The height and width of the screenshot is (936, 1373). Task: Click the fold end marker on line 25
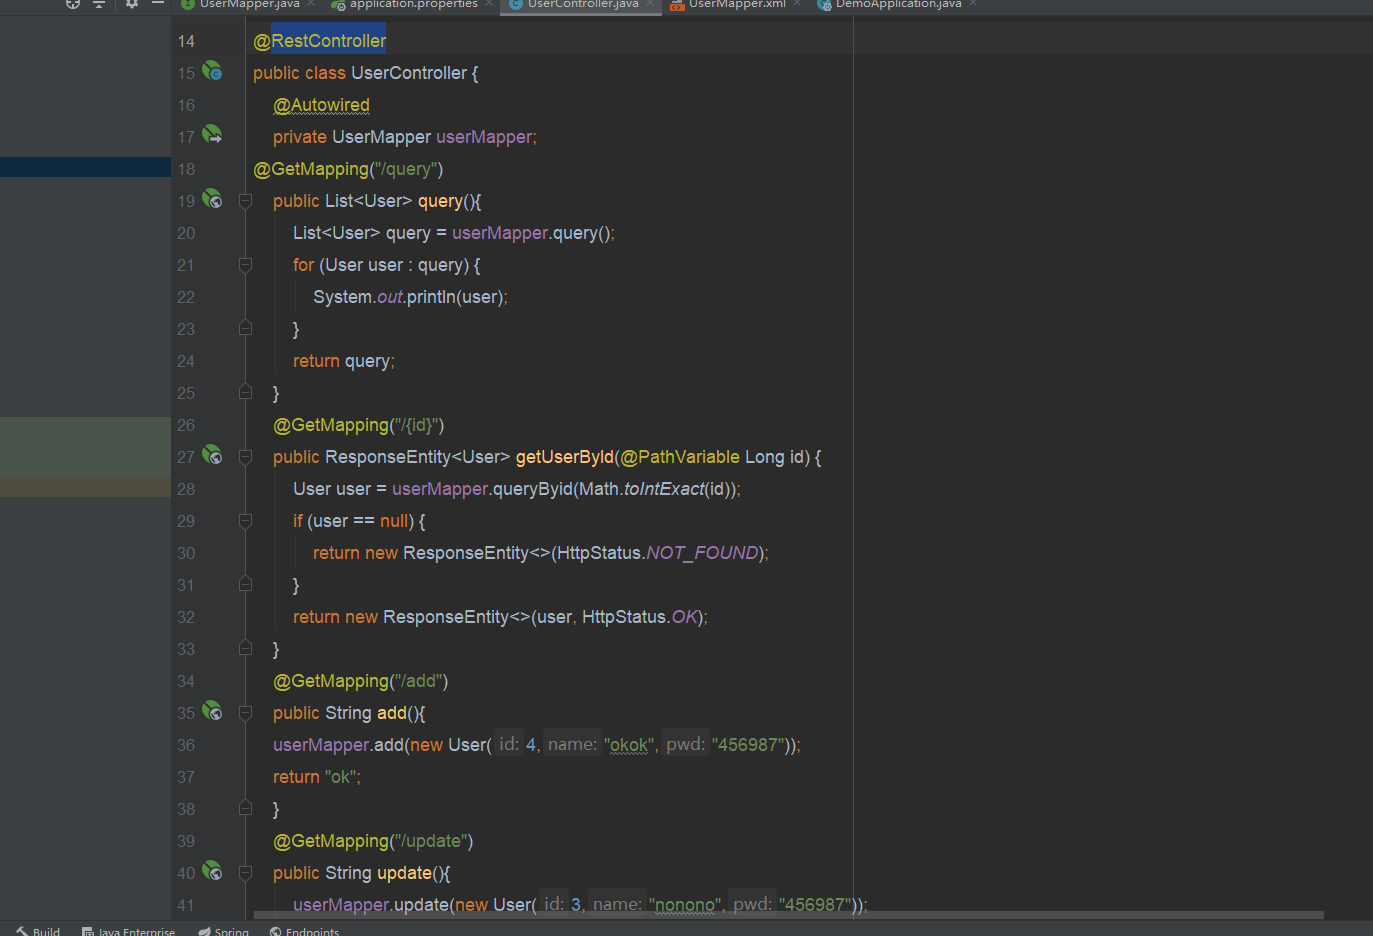coord(245,392)
